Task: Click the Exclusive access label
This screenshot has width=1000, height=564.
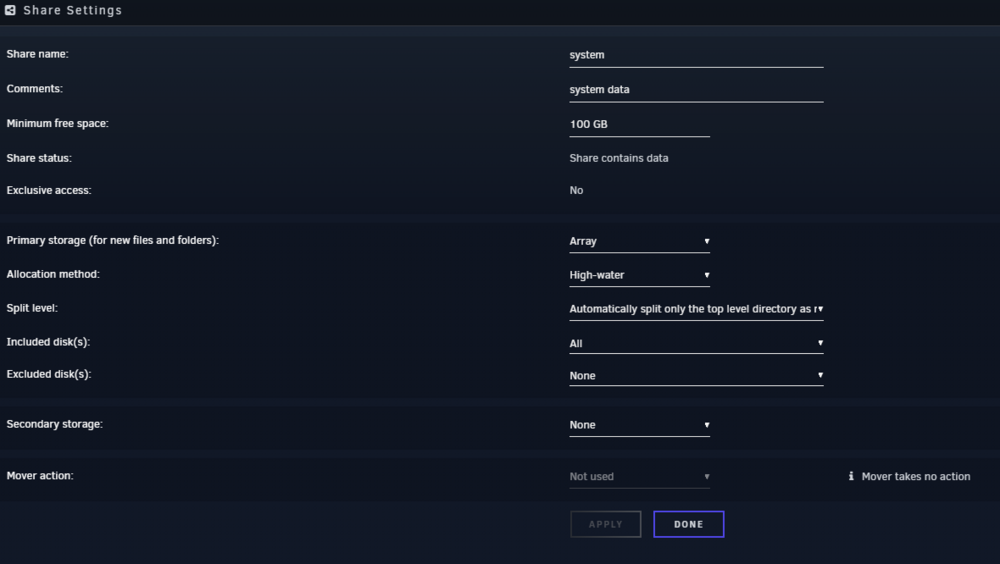Action: coord(49,190)
